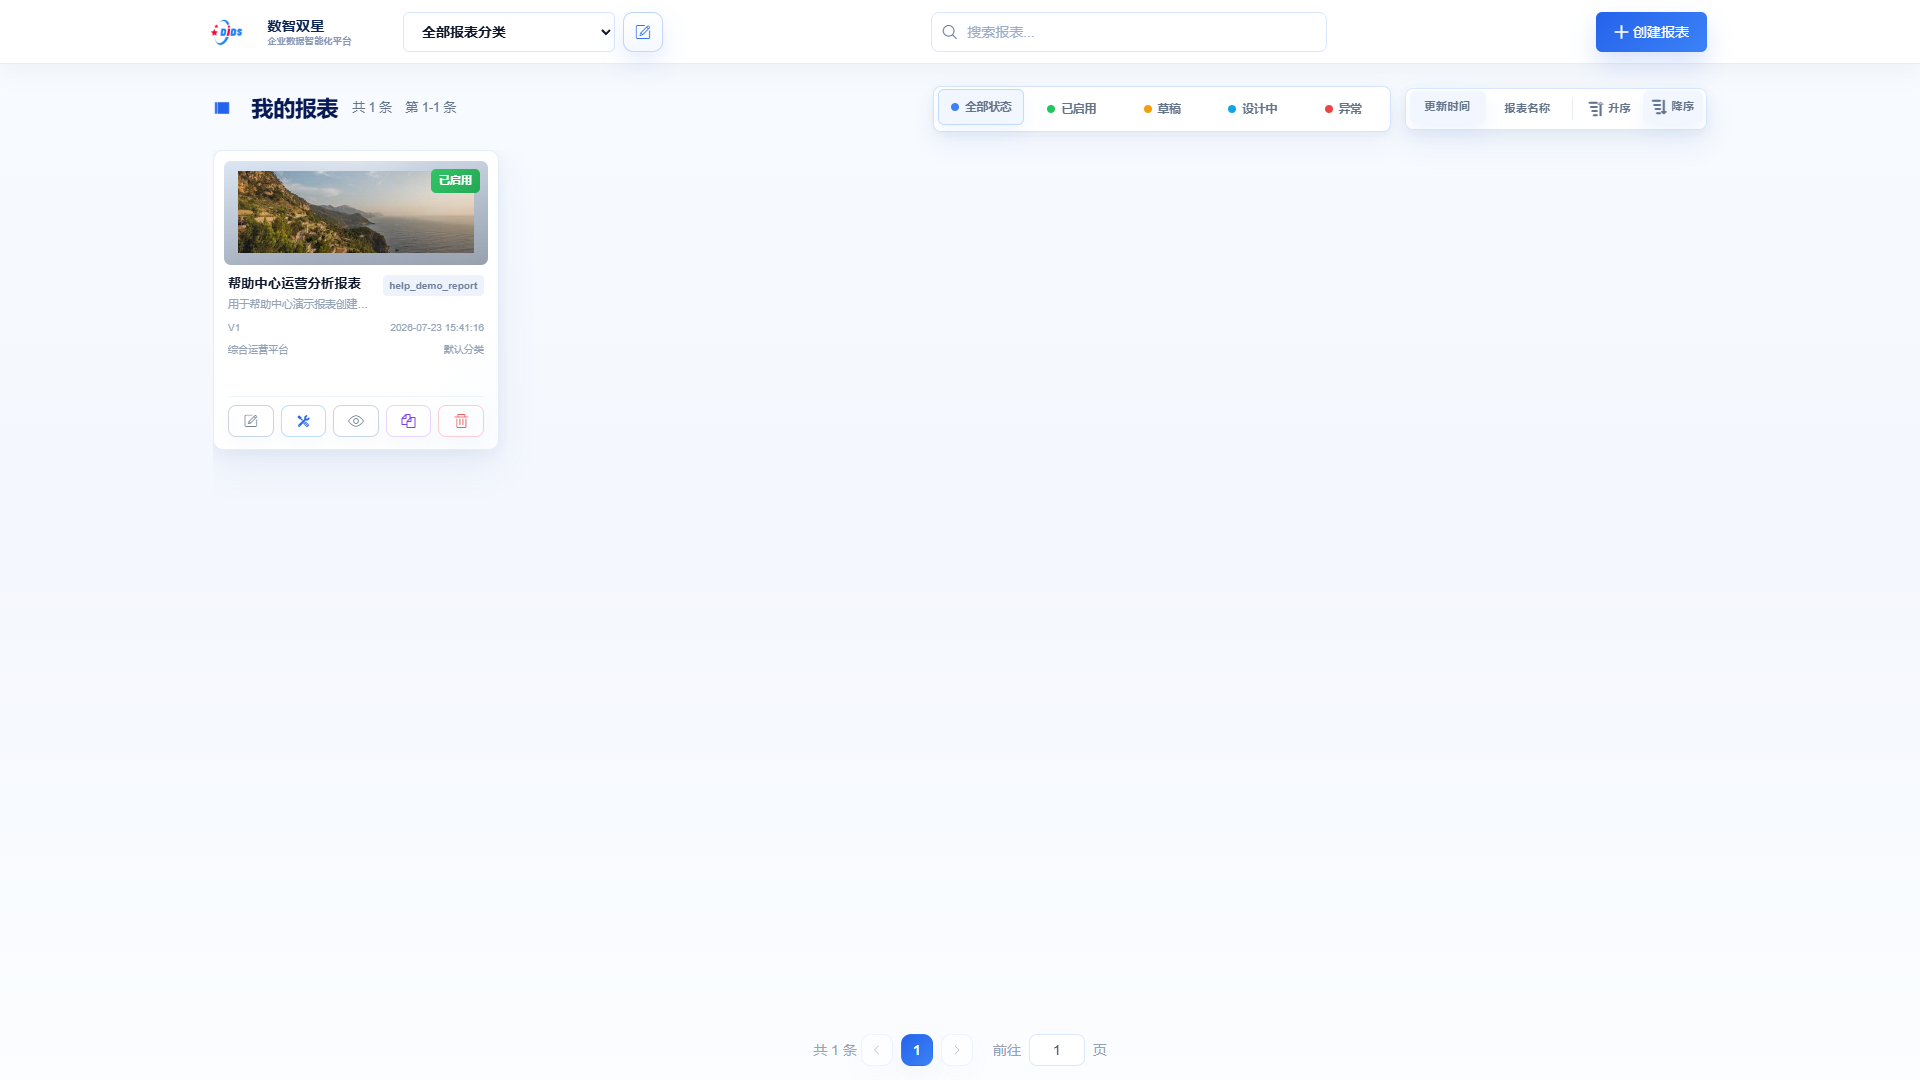Click the 第 1-1 条 range text
Viewport: 1920px width, 1080px height.
point(431,107)
